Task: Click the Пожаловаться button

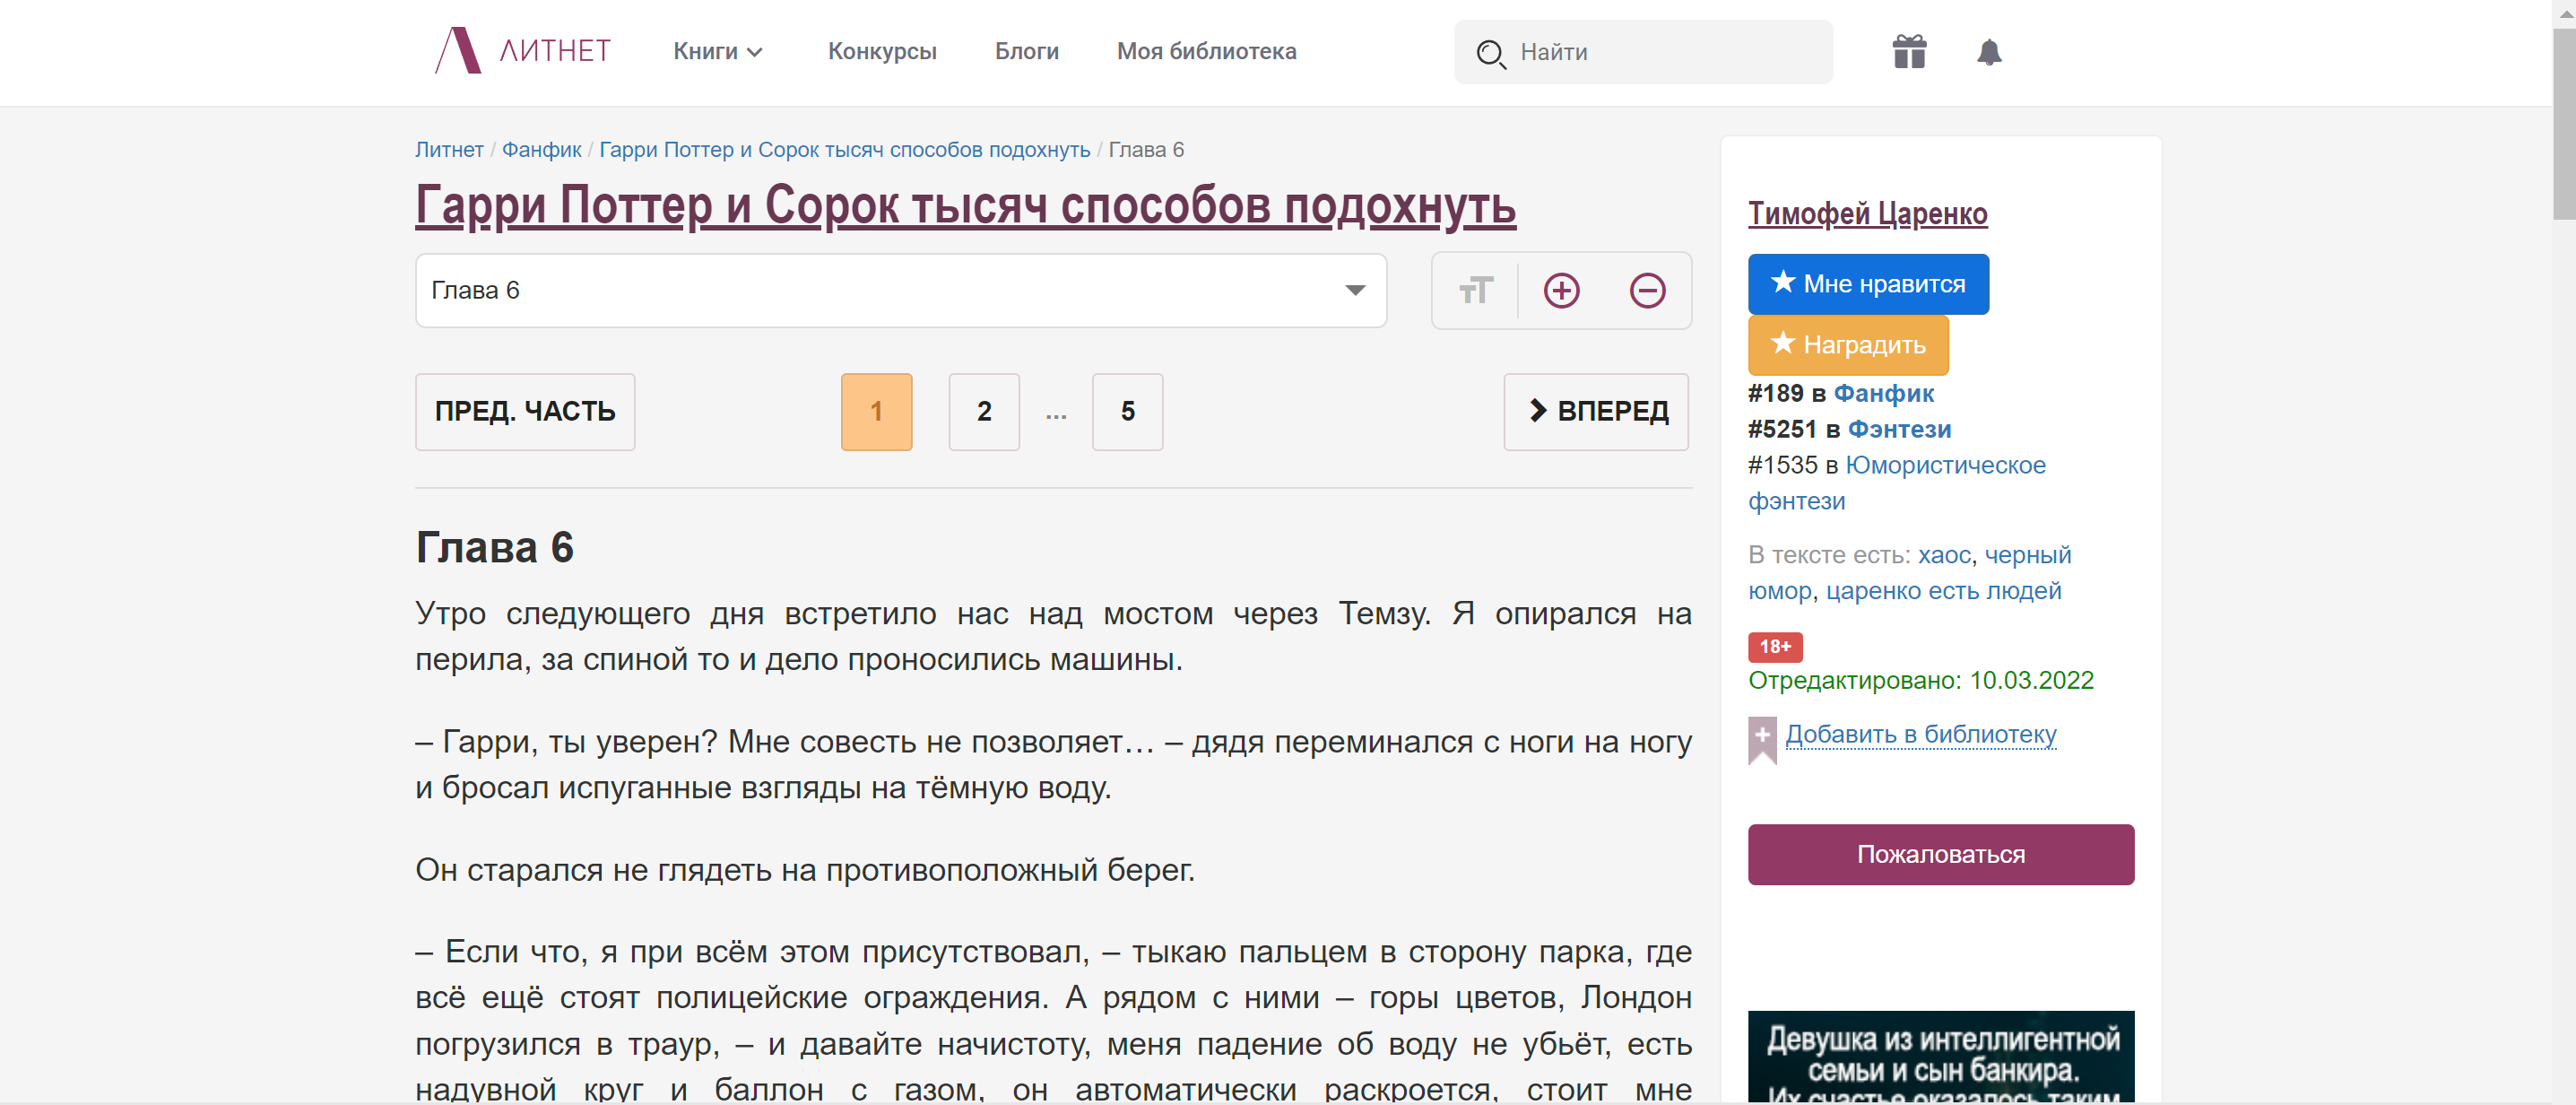Action: [x=1939, y=854]
